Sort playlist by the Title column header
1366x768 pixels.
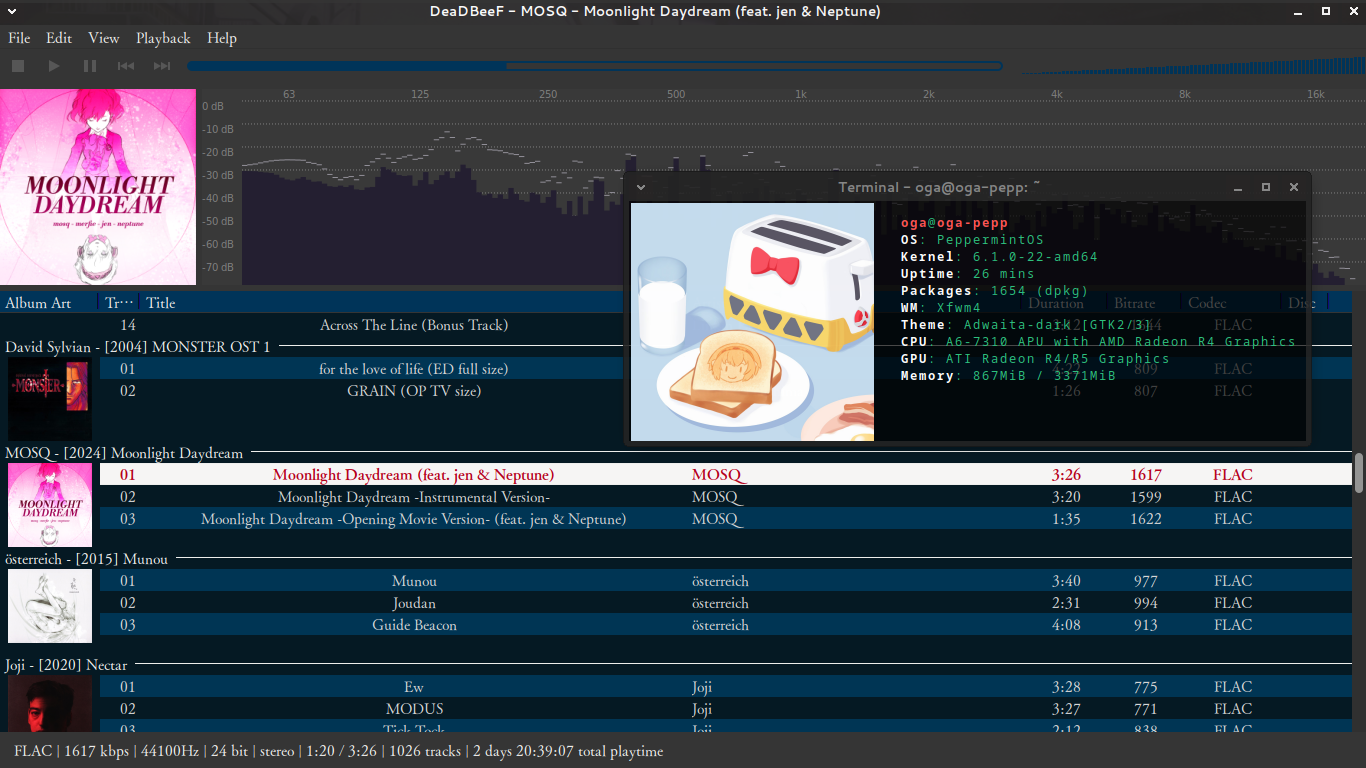(x=160, y=303)
